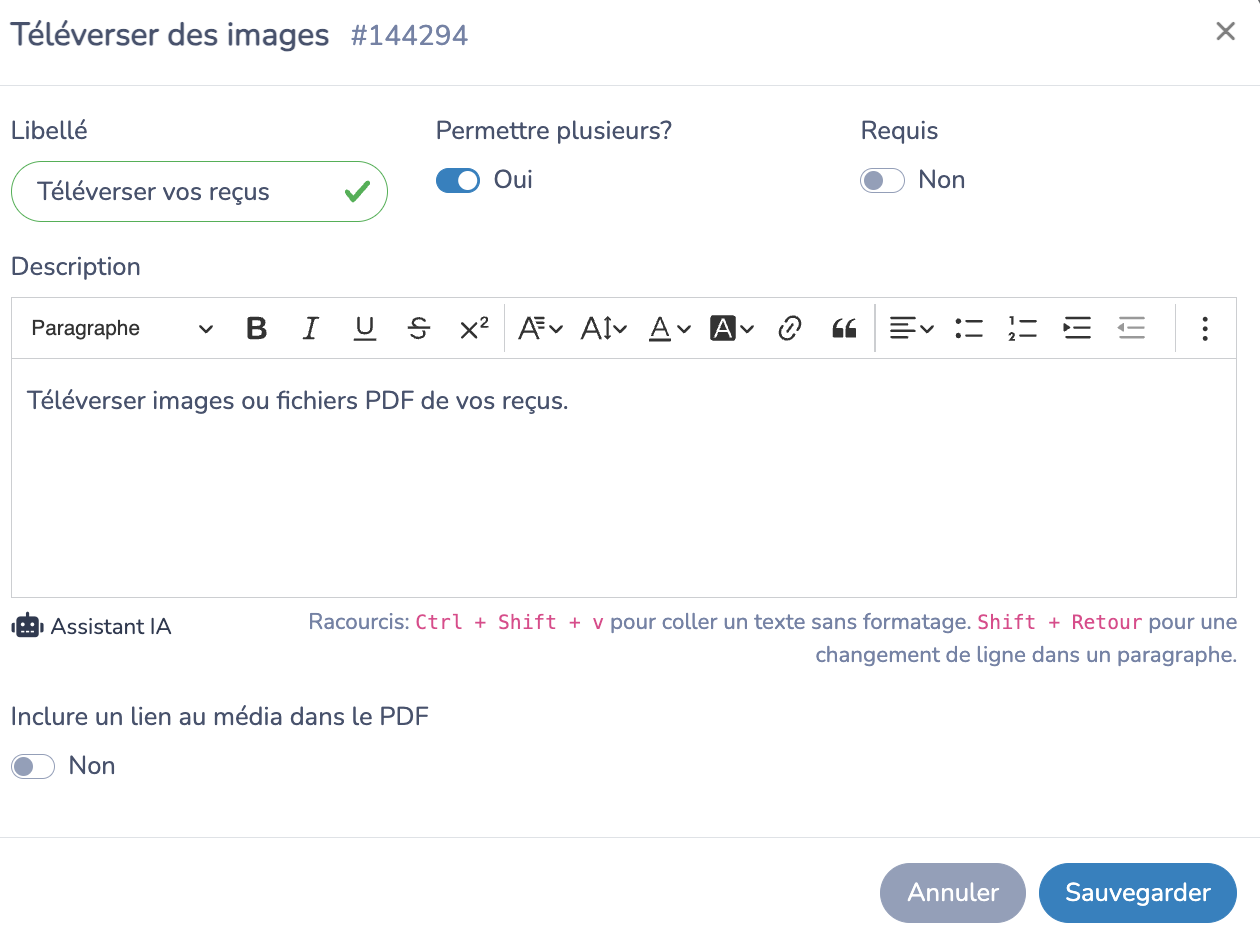Open the background highlight color picker
The width and height of the screenshot is (1260, 930).
pyautogui.click(x=732, y=328)
